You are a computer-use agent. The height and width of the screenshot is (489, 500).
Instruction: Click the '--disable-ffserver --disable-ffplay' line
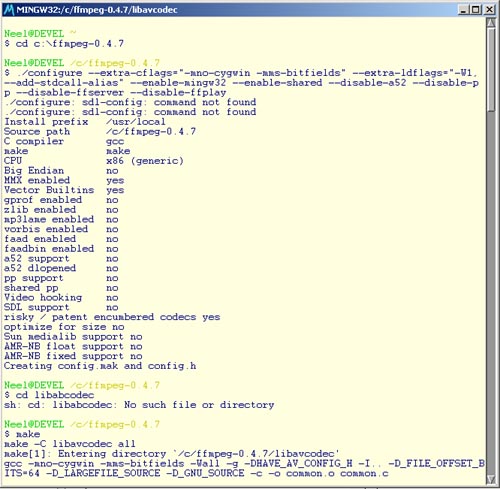tap(115, 92)
